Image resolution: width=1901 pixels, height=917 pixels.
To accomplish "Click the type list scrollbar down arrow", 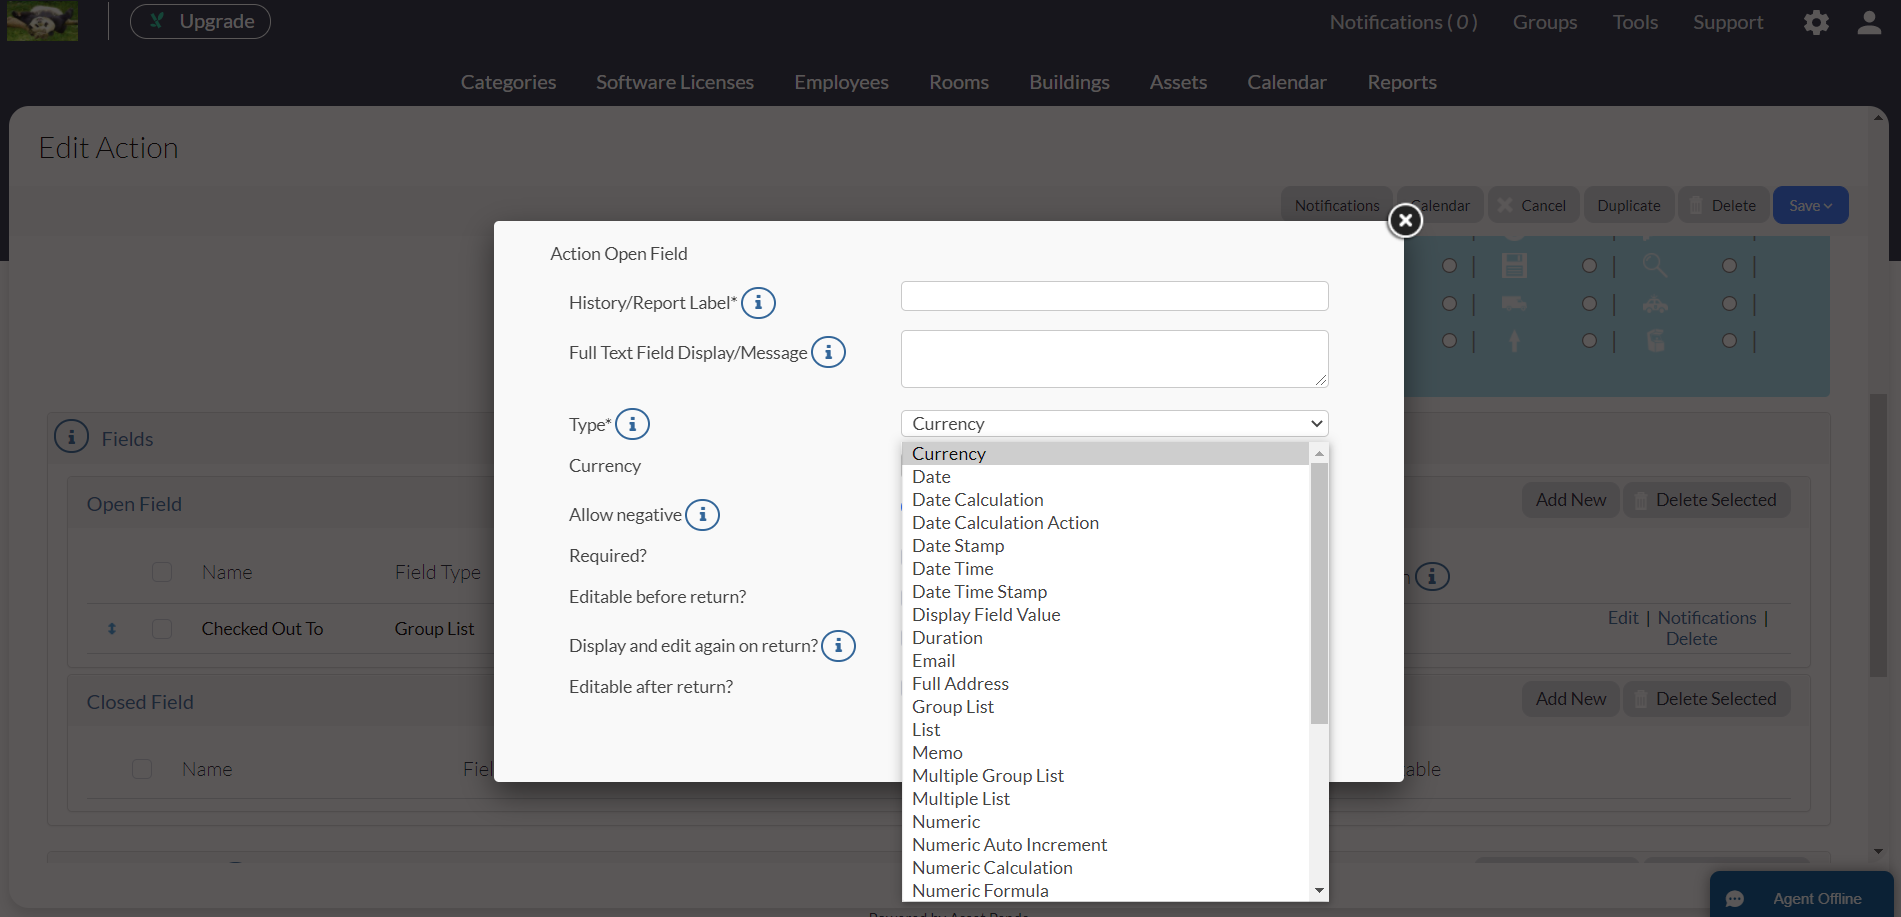I will (1319, 890).
